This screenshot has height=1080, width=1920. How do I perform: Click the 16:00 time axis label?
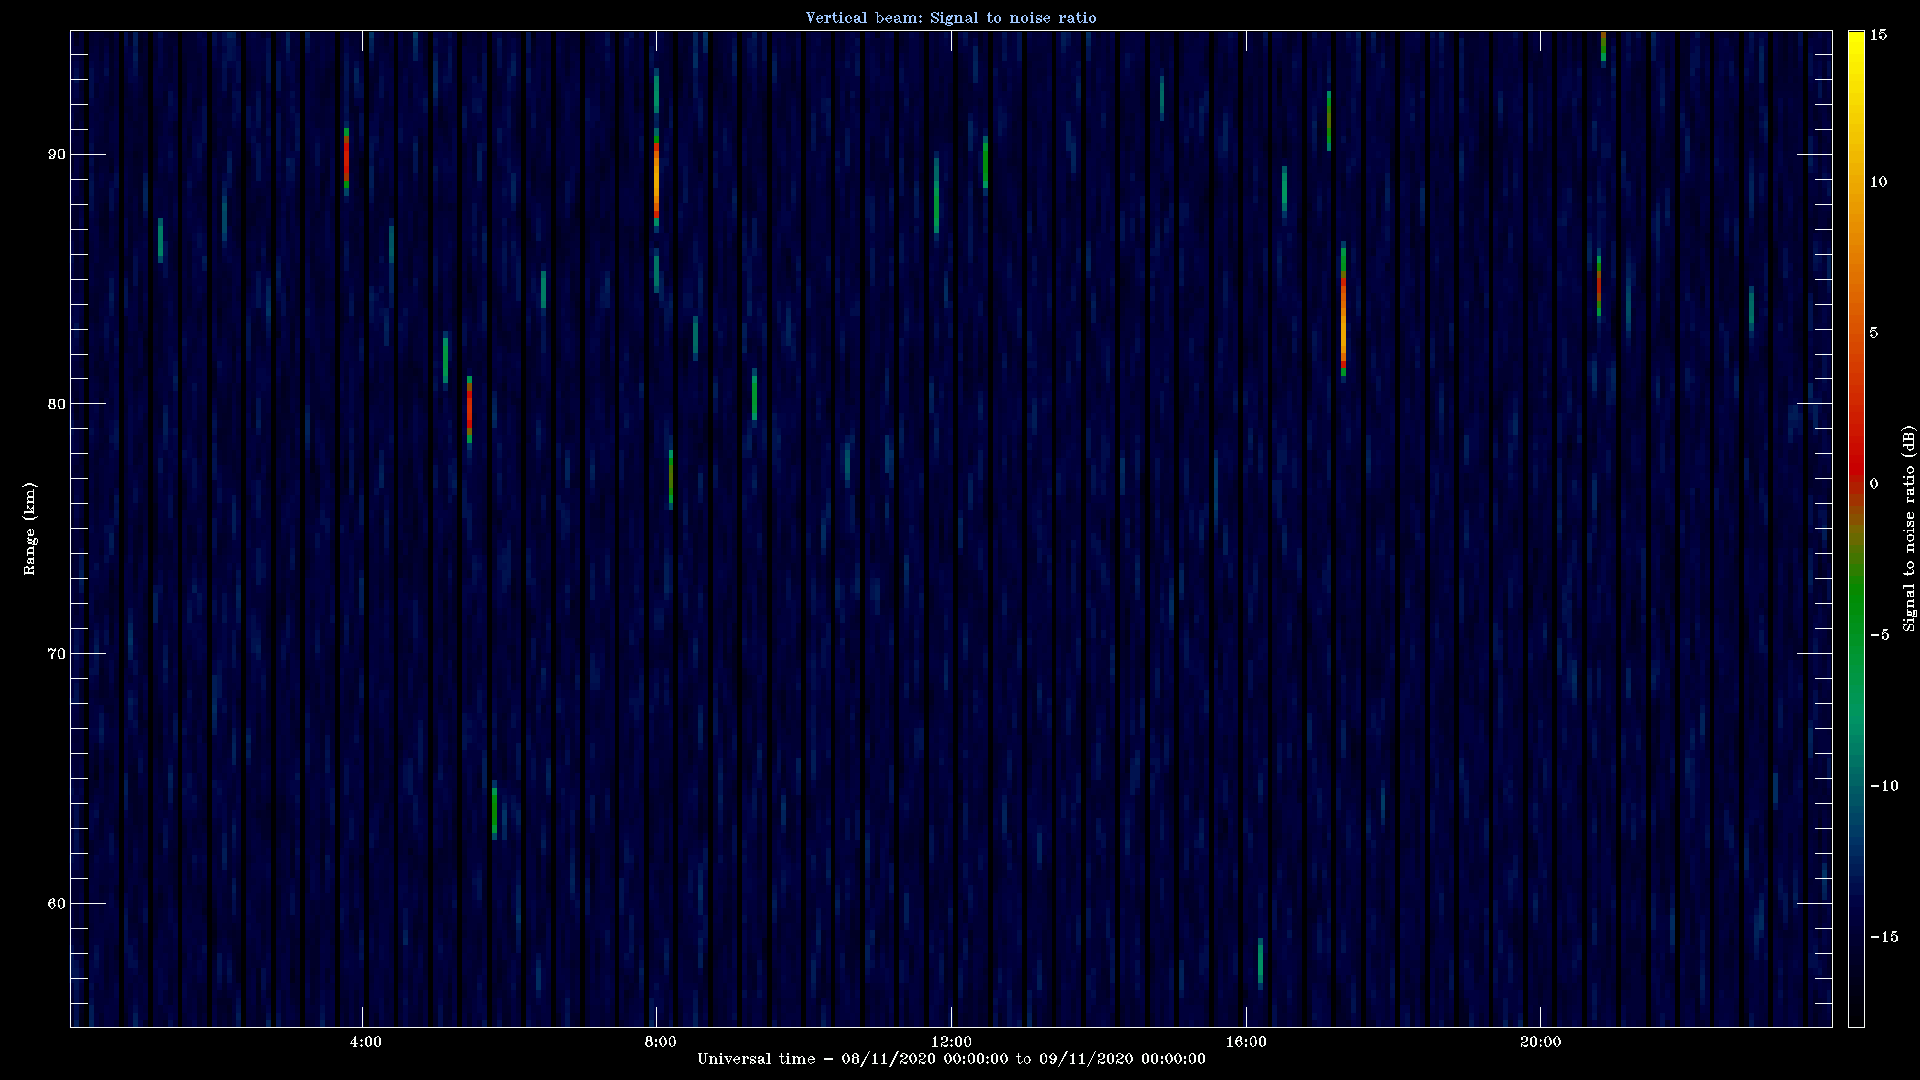[1246, 1042]
